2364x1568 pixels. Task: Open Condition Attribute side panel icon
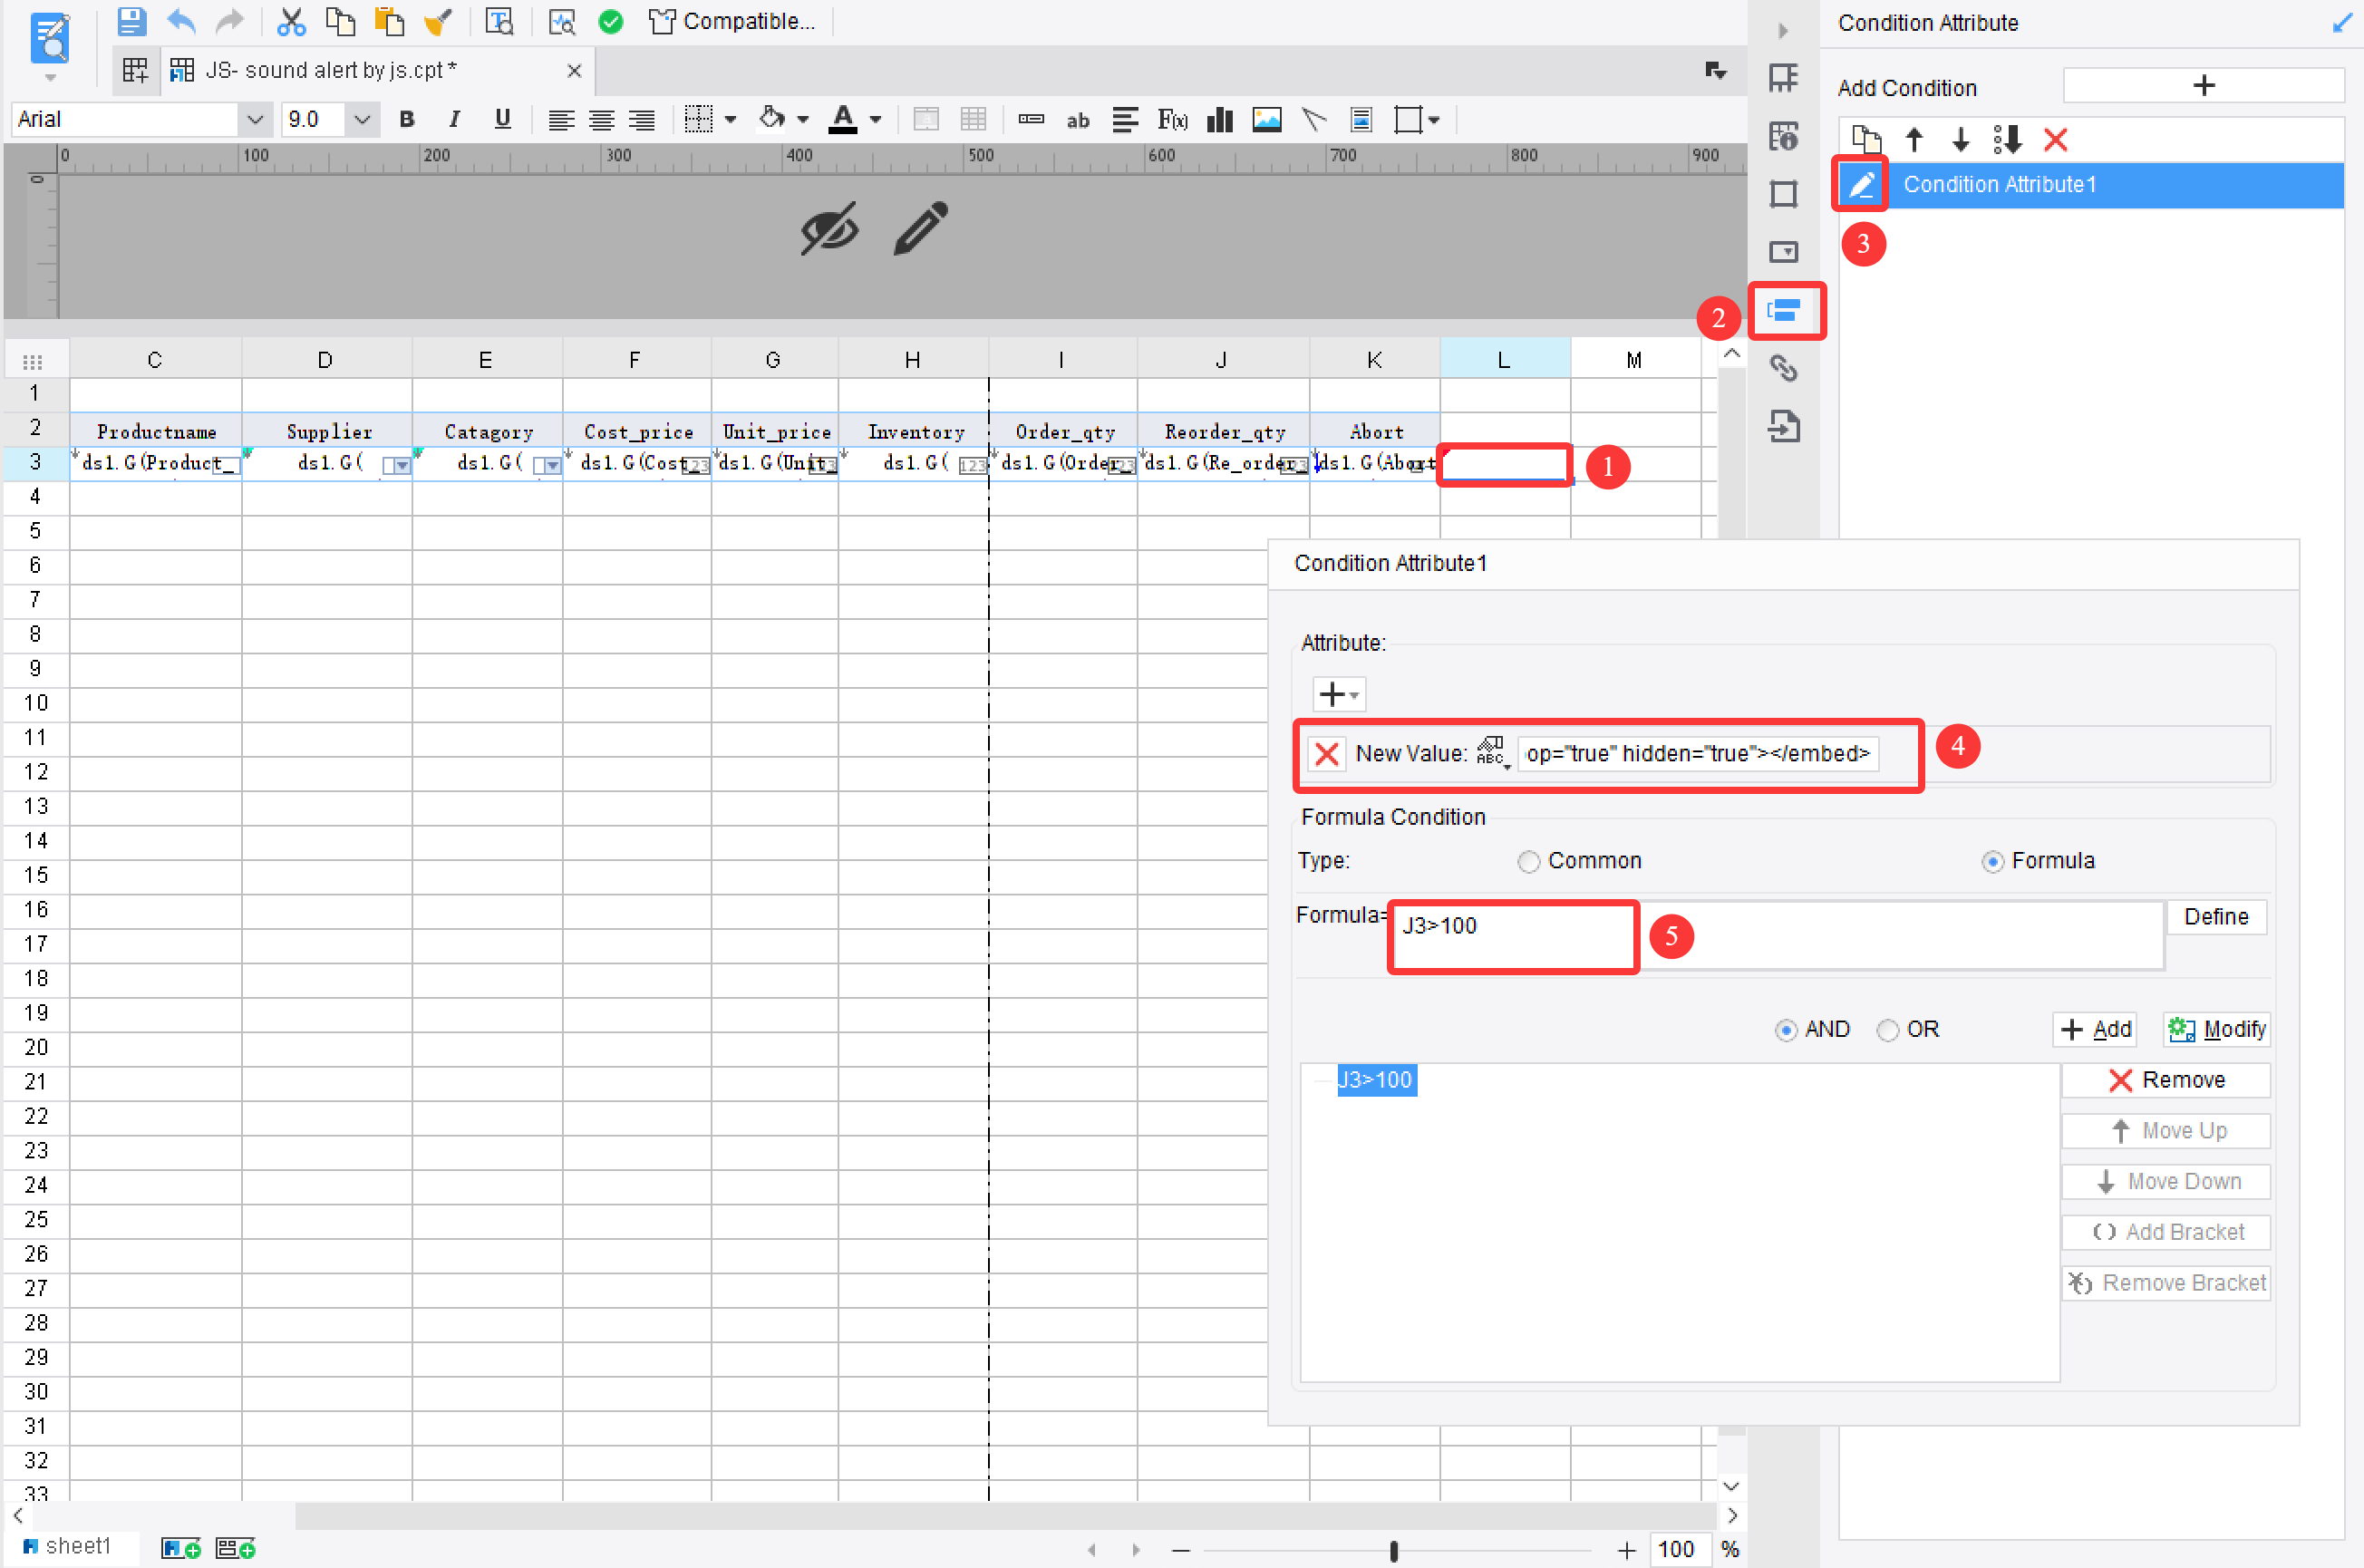(x=1784, y=311)
